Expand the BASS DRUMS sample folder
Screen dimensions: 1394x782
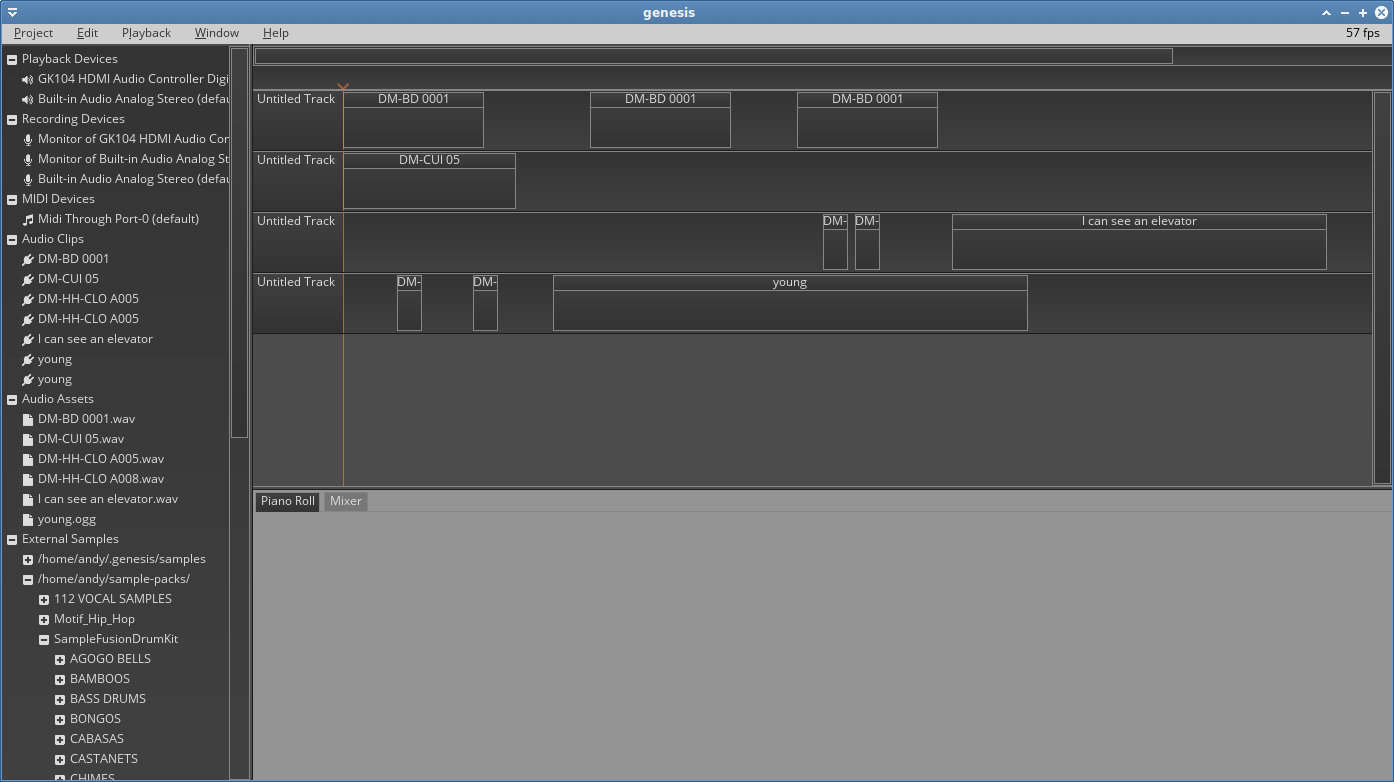[x=58, y=699]
